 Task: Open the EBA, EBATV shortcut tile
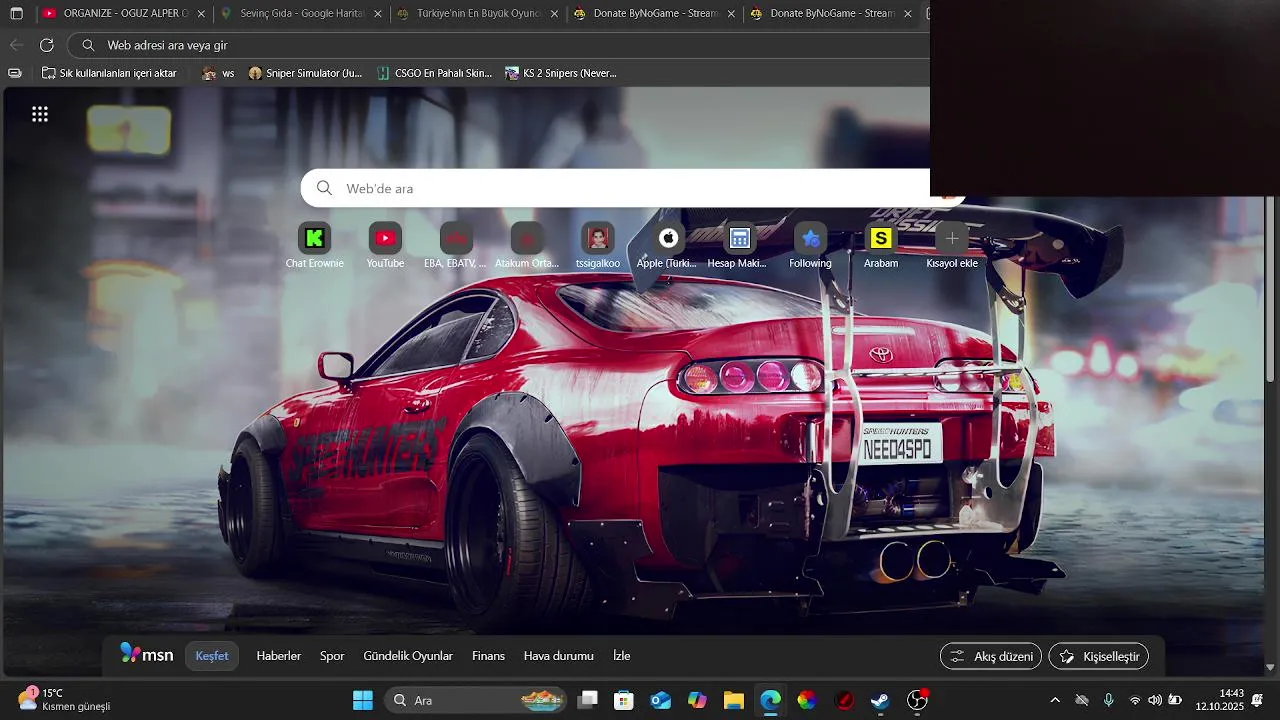pyautogui.click(x=456, y=246)
